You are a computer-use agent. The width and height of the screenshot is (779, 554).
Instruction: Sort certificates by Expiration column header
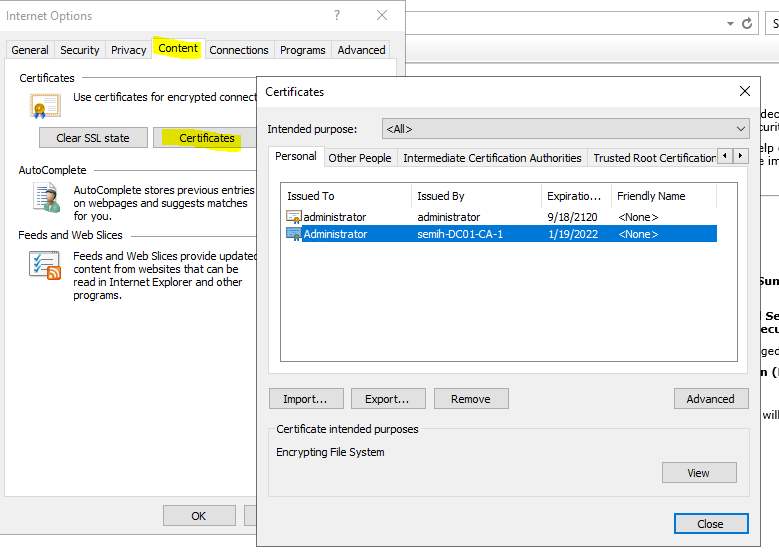click(x=573, y=196)
